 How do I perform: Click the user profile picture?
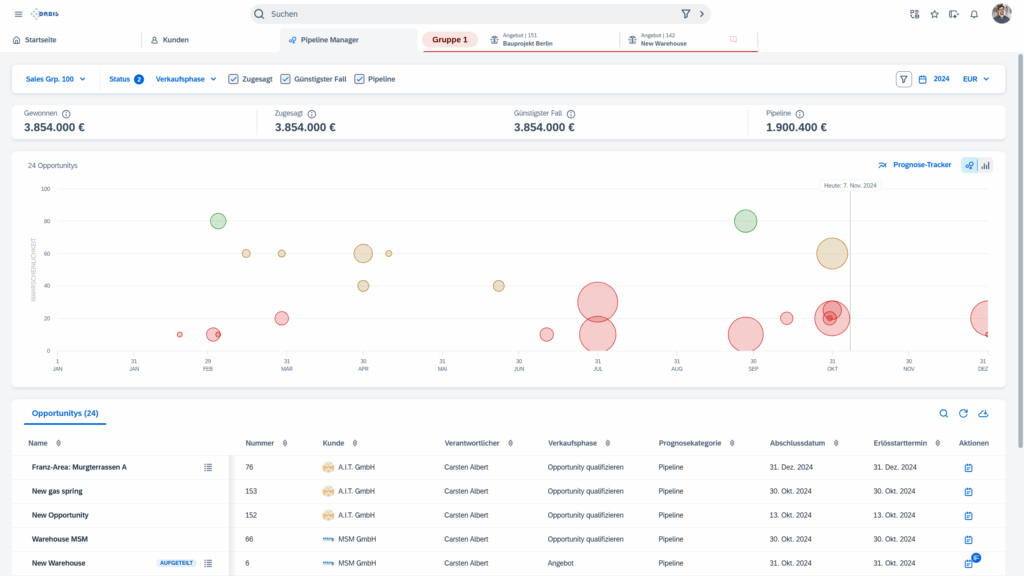pos(1003,14)
